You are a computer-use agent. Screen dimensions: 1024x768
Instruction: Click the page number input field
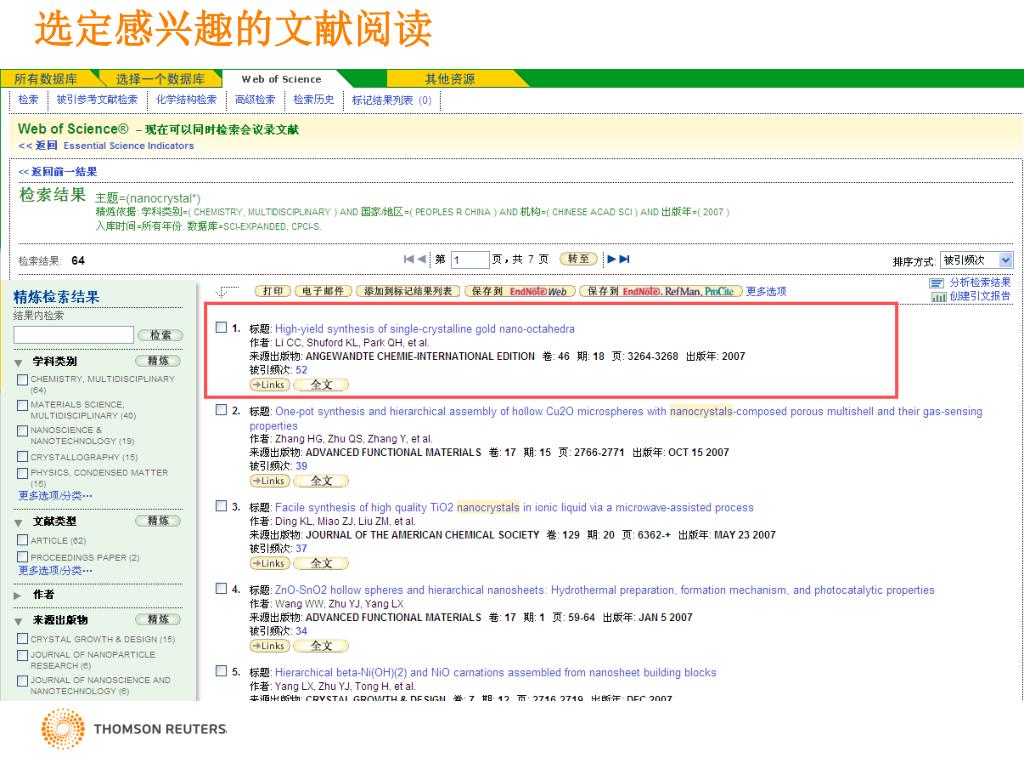[x=469, y=260]
